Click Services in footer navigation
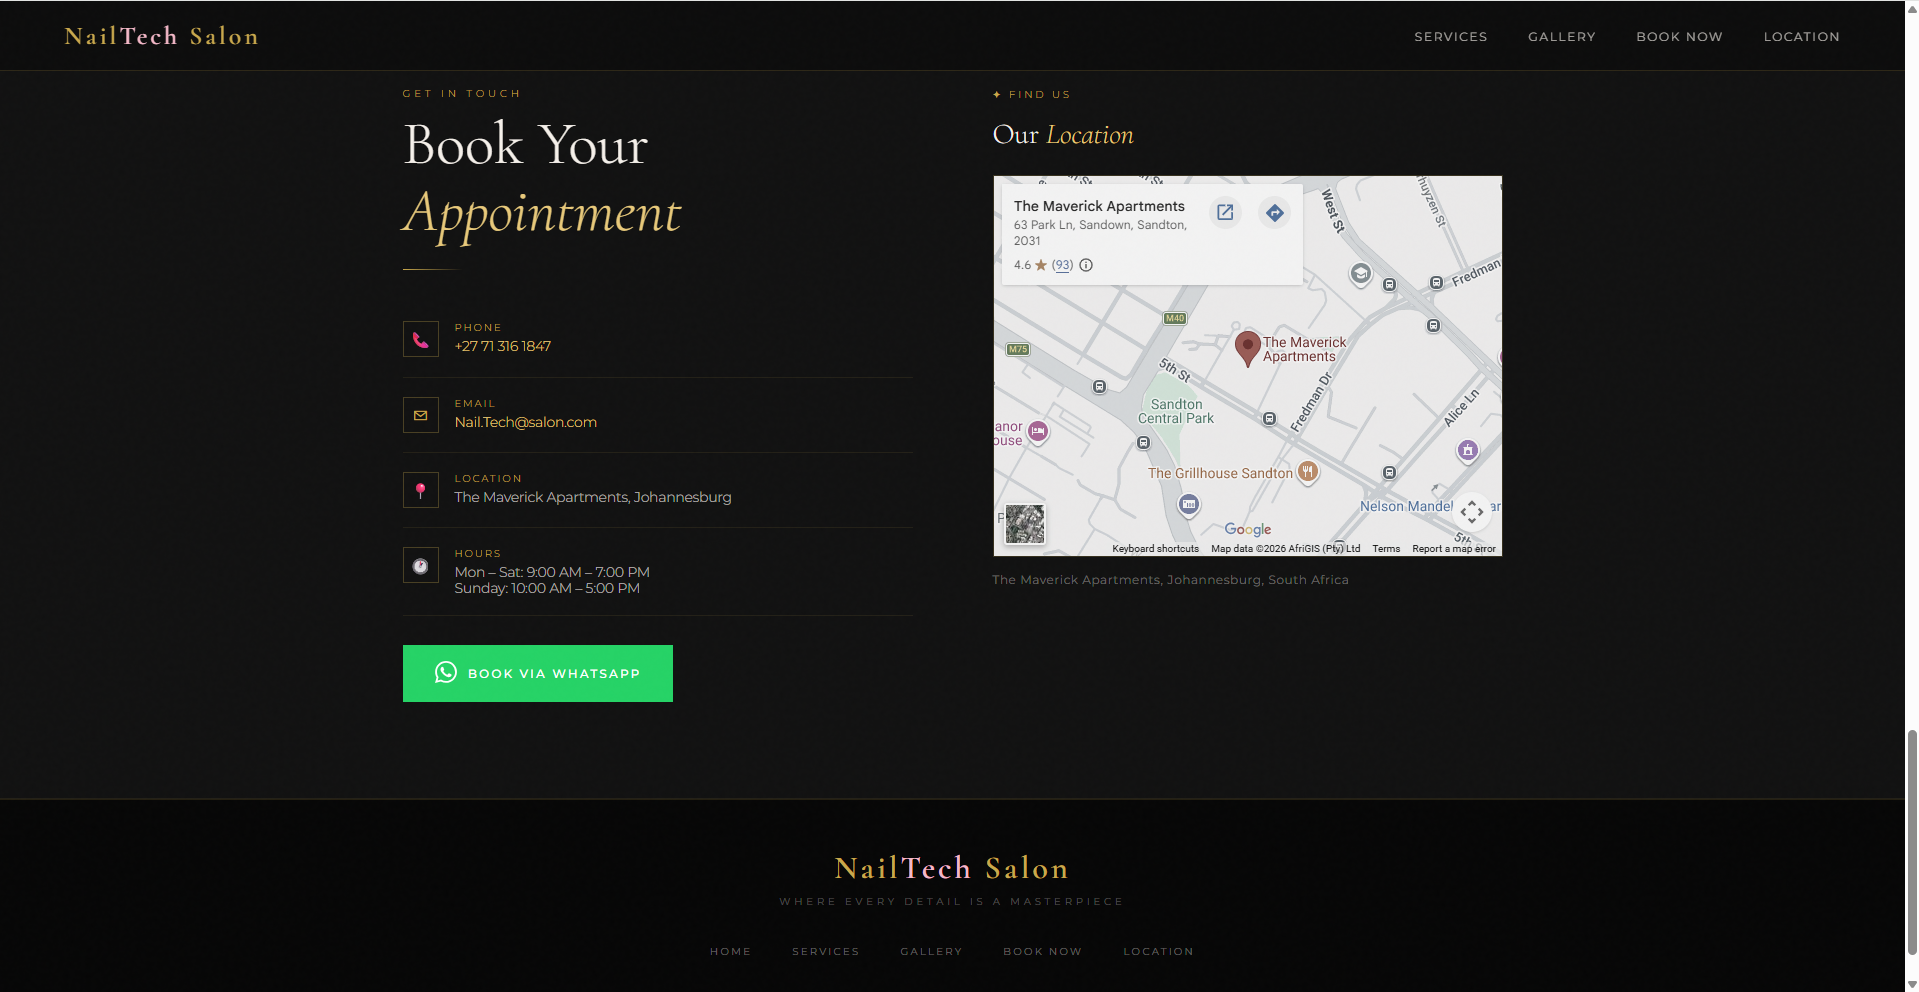Image resolution: width=1919 pixels, height=992 pixels. [x=826, y=951]
